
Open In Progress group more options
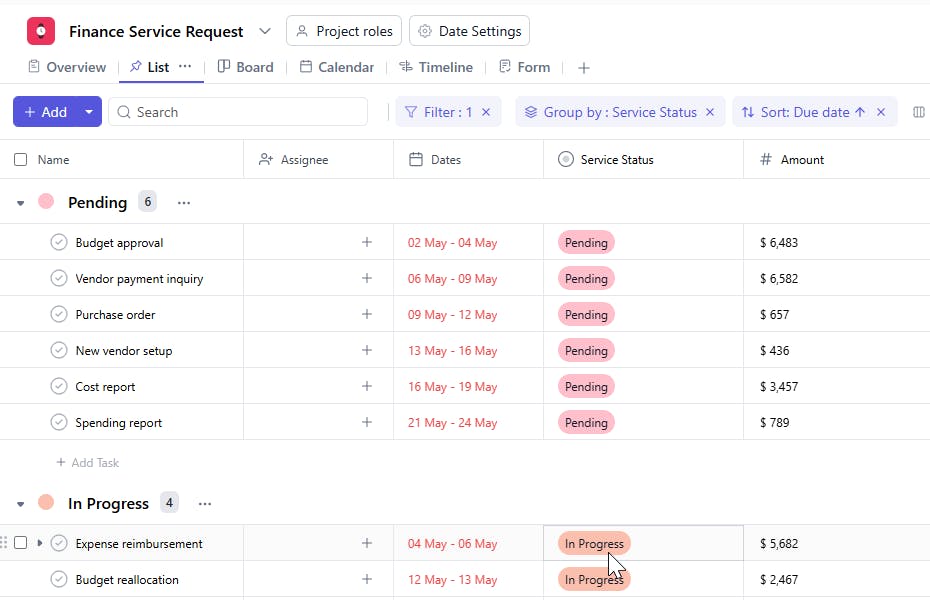205,504
